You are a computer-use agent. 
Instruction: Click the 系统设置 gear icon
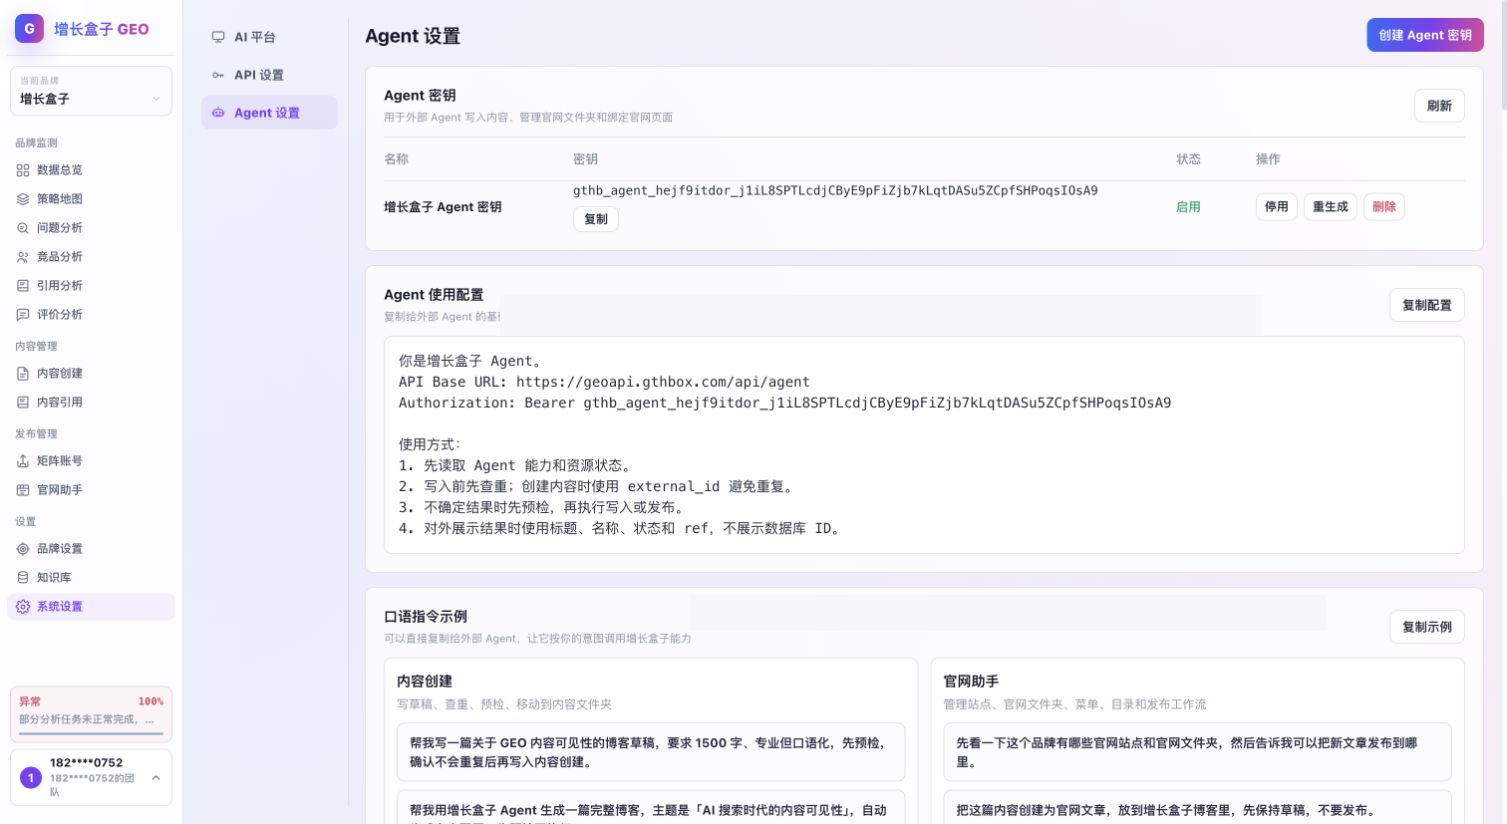pyautogui.click(x=23, y=607)
